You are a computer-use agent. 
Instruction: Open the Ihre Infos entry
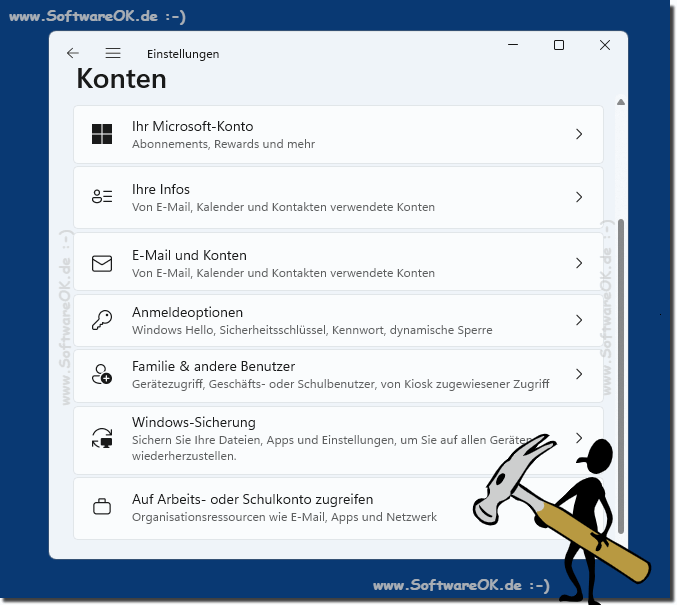(x=338, y=197)
